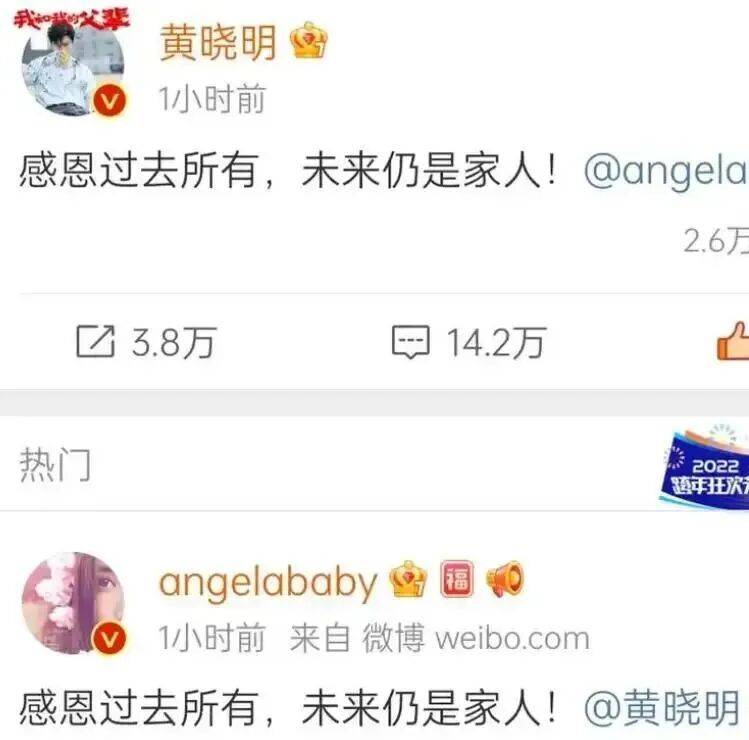Open 黄晓明's profile avatar
Image resolution: width=749 pixels, height=740 pixels.
[x=73, y=64]
